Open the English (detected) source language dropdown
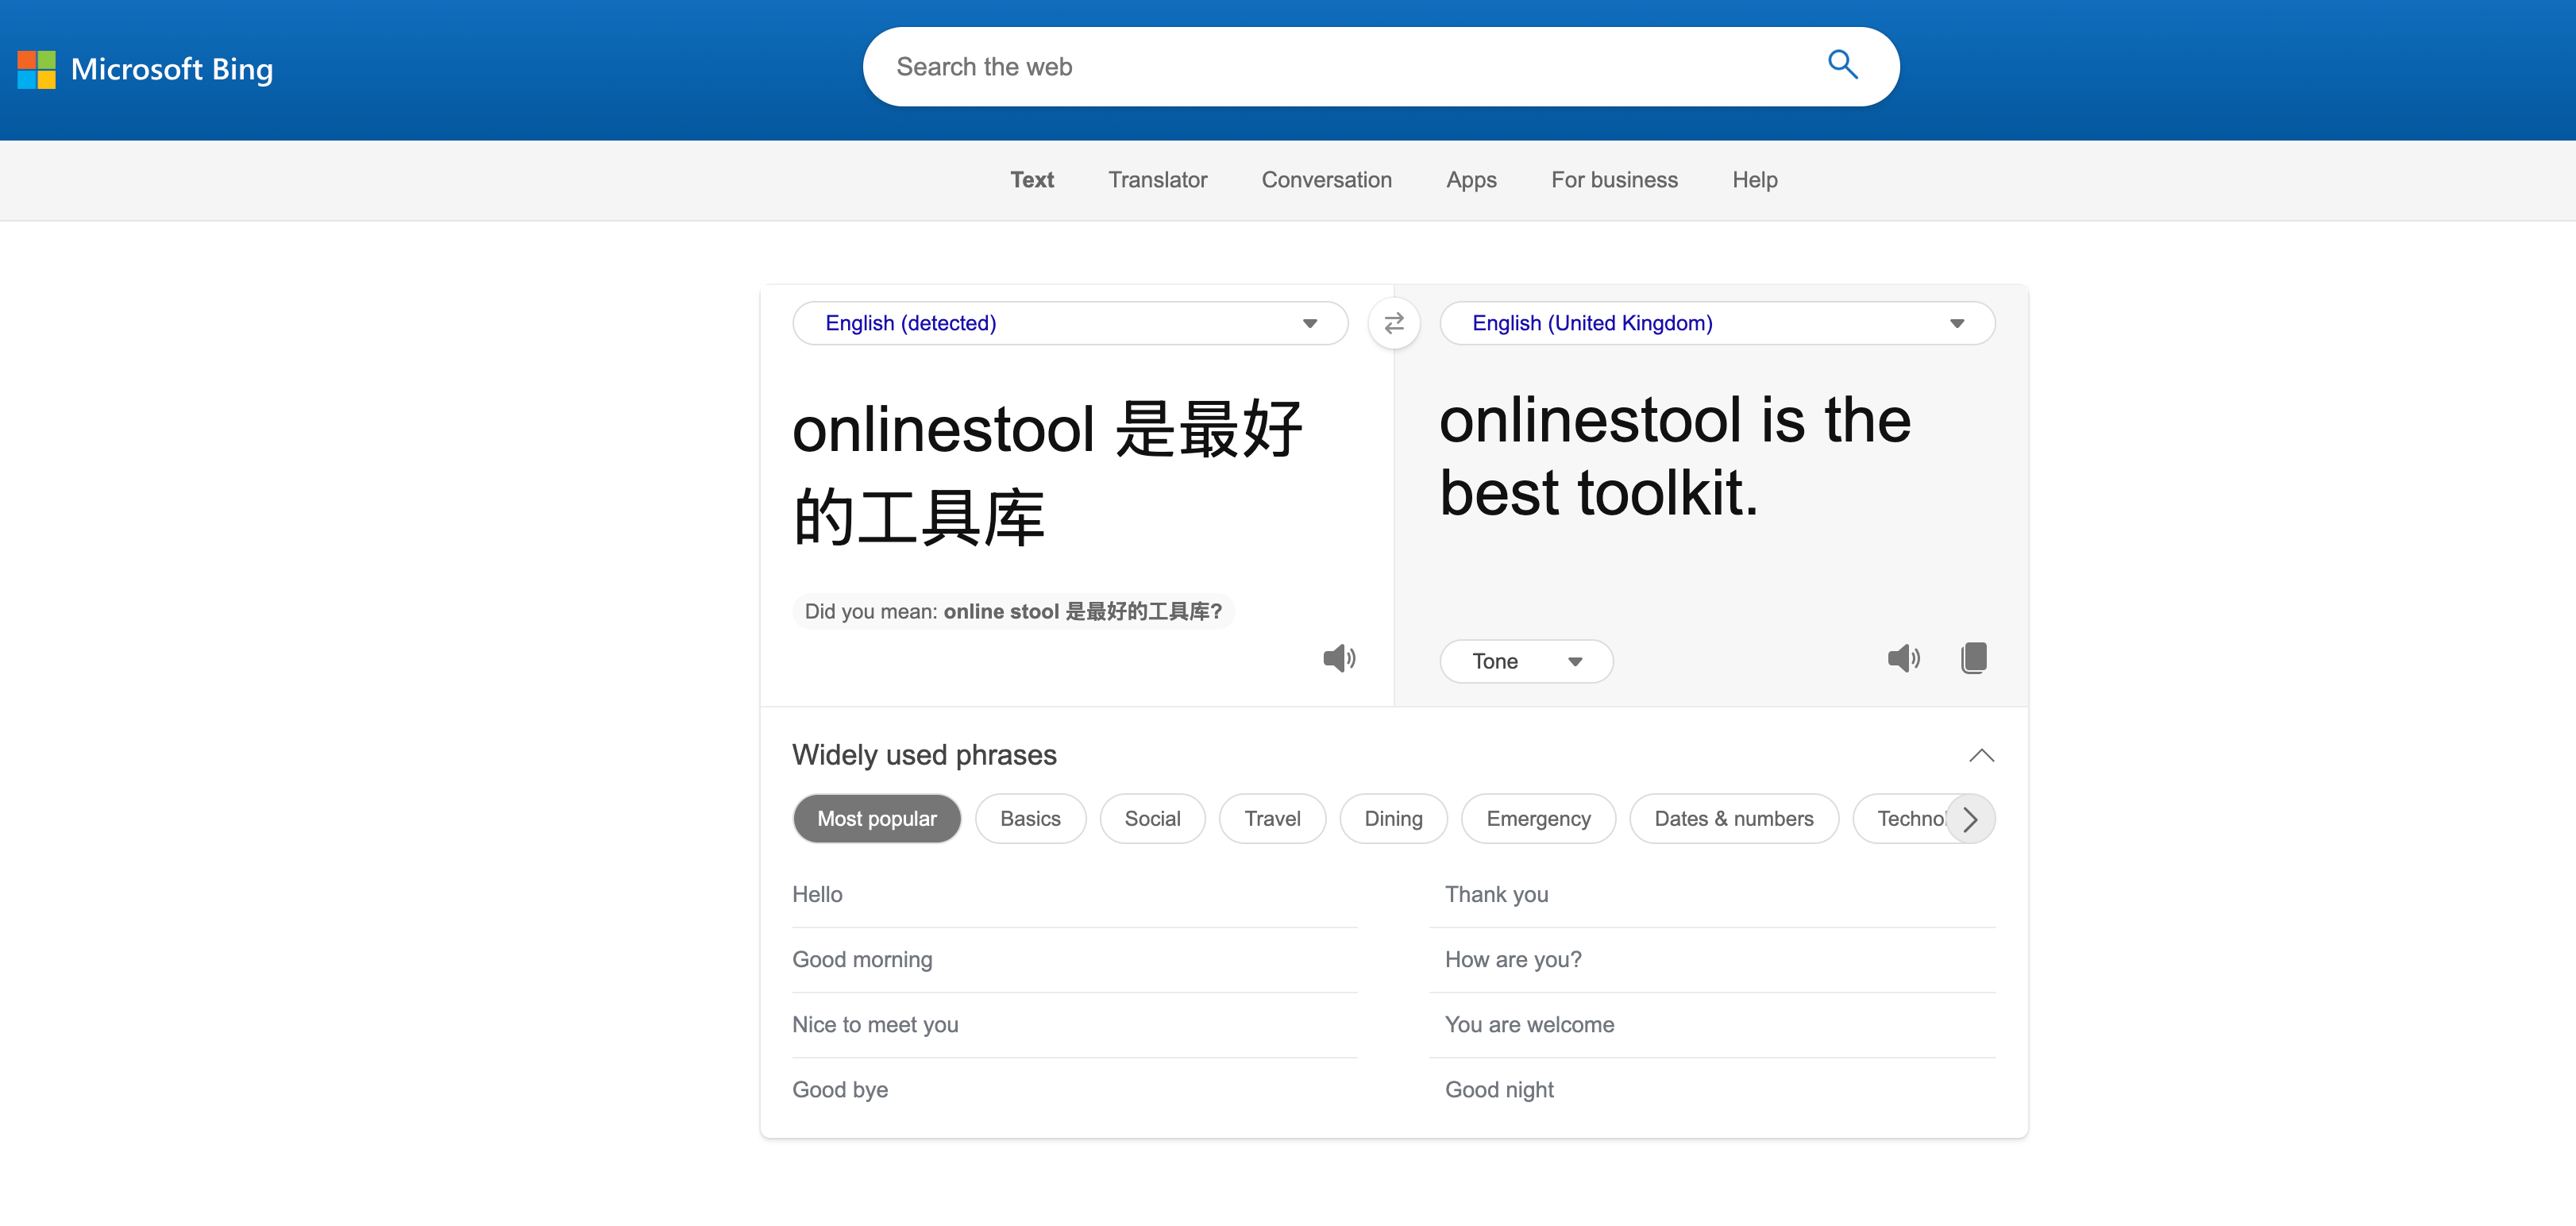The width and height of the screenshot is (2576, 1226). [1070, 323]
